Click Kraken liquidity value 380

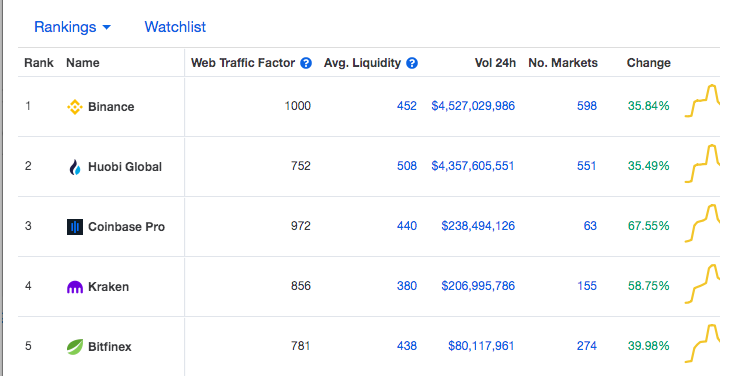[406, 286]
